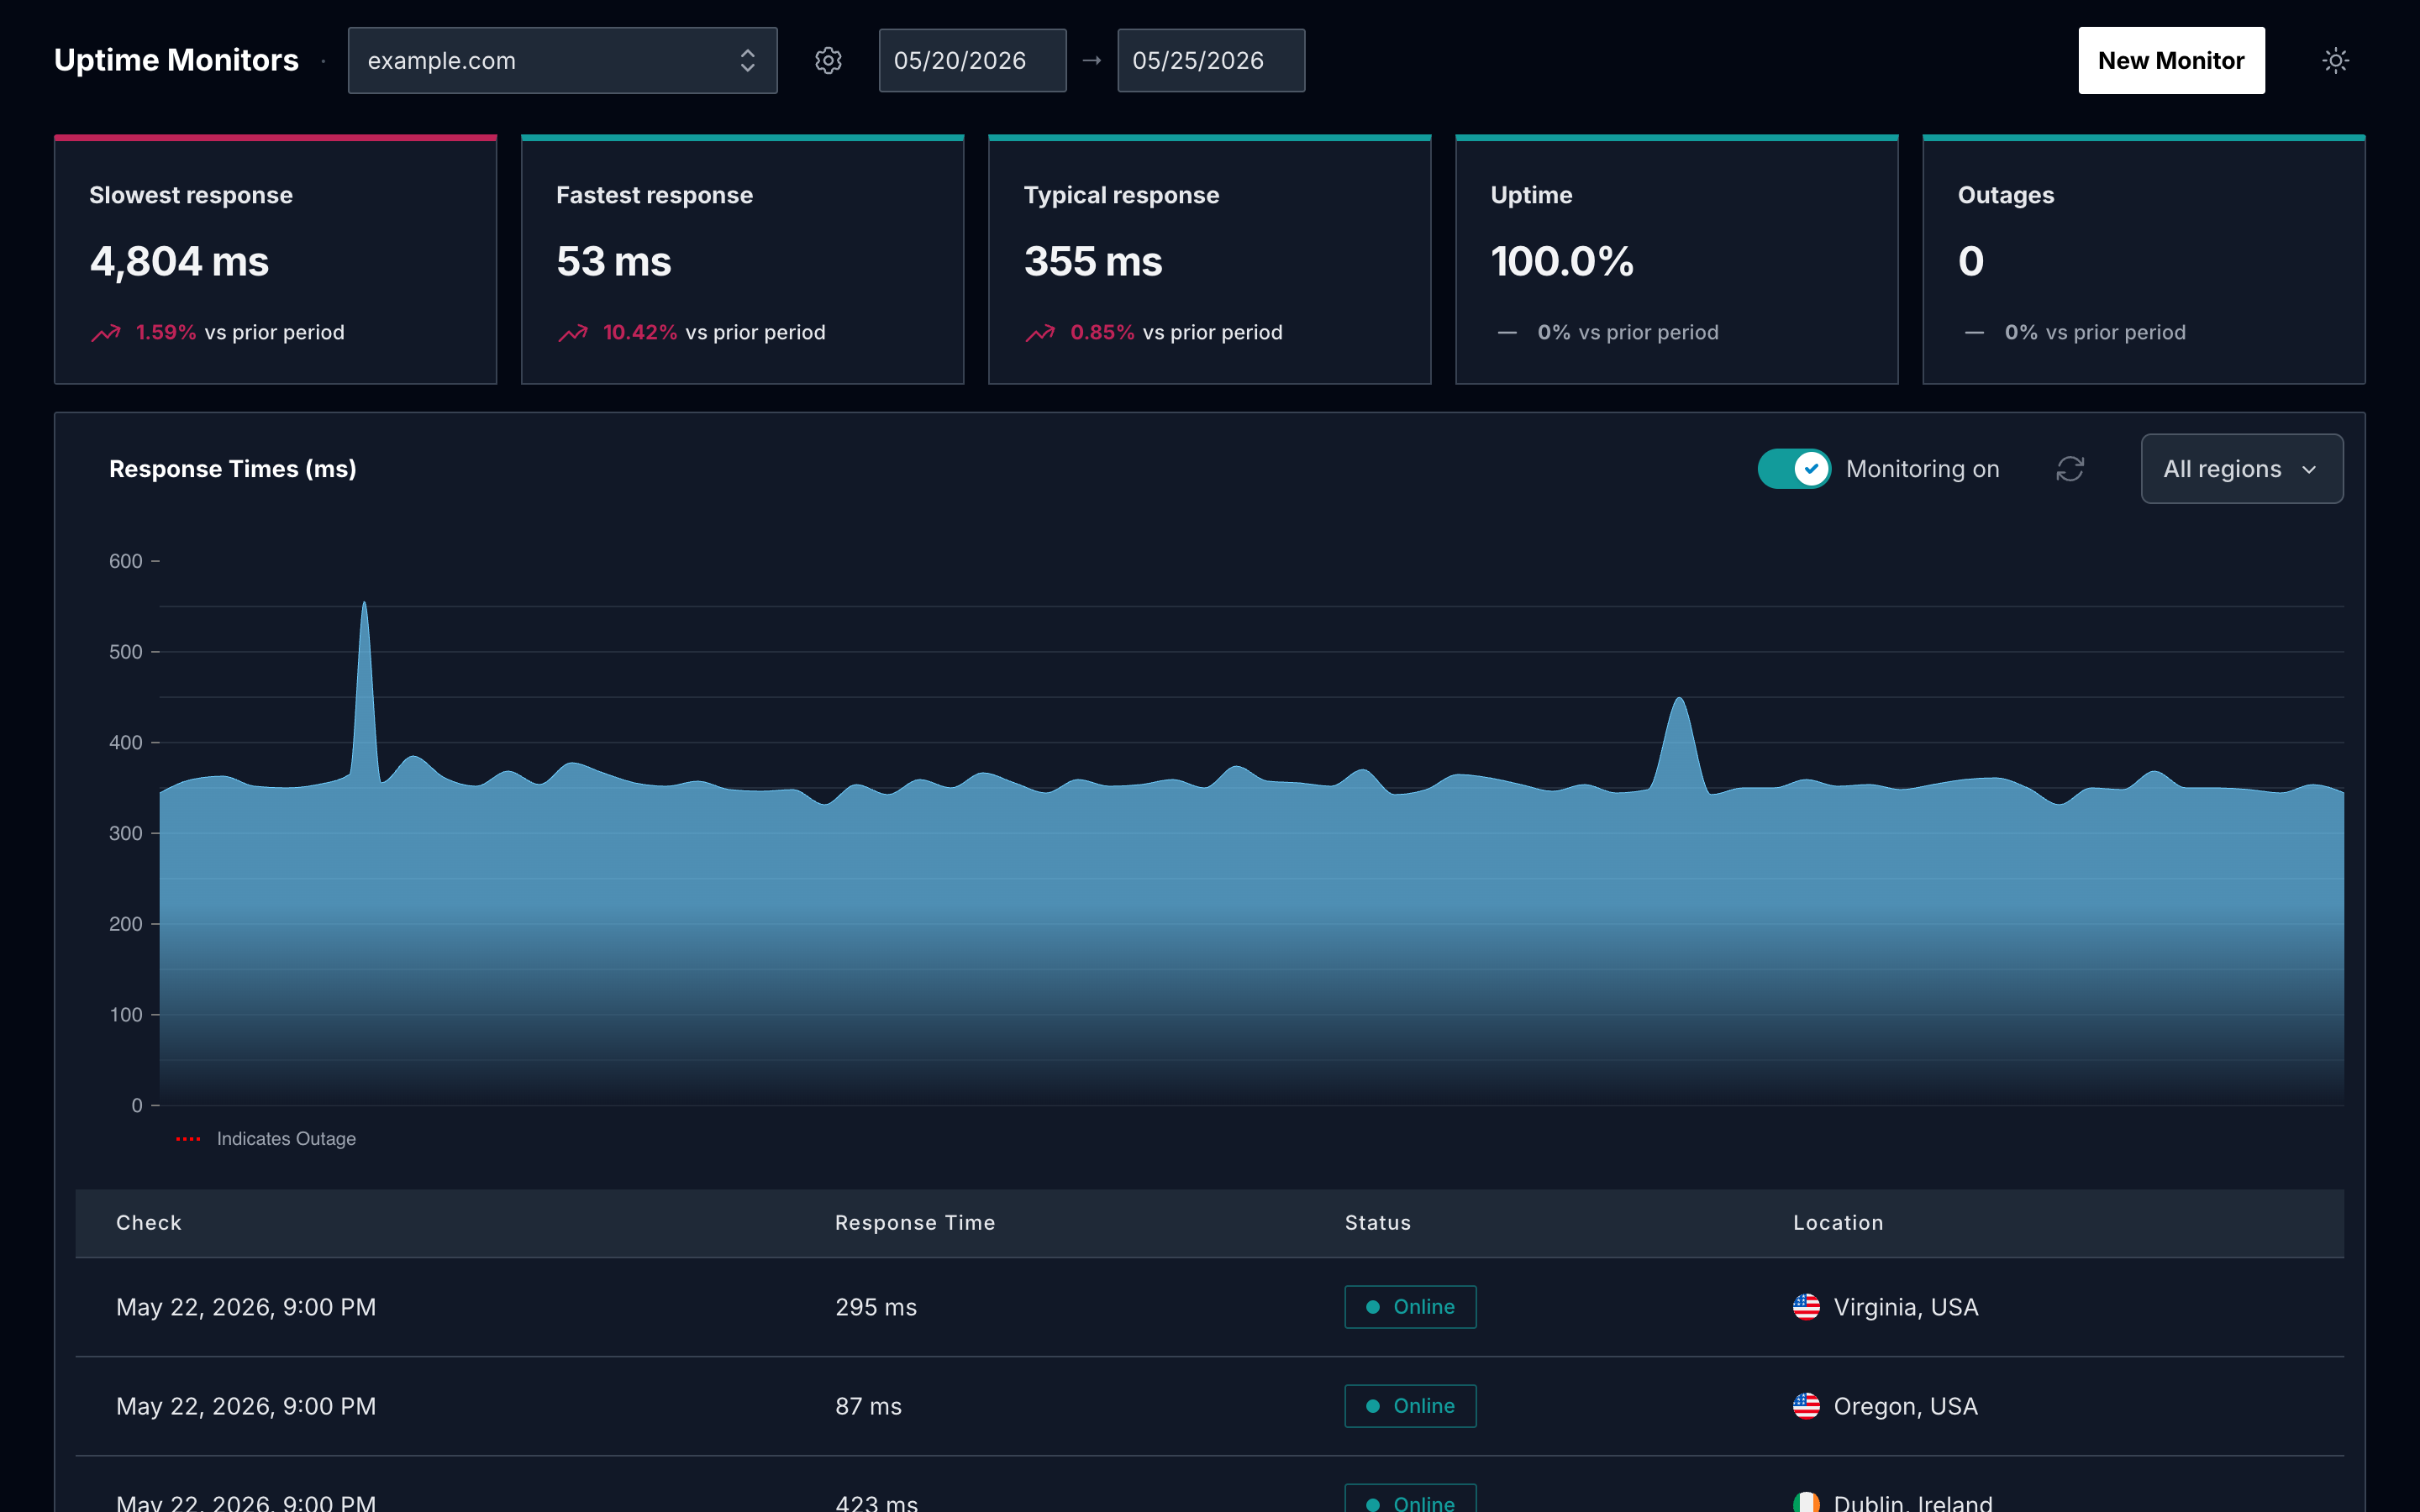Click the 355 ms typical response value

pos(1093,262)
